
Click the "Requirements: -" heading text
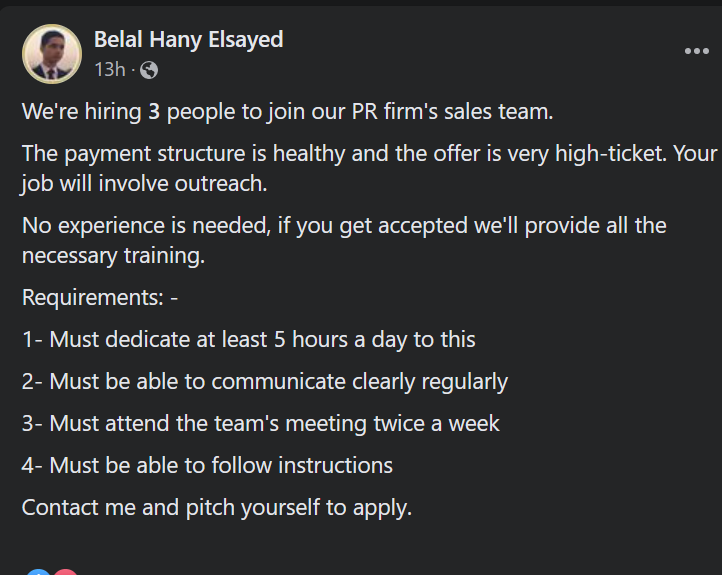(100, 297)
